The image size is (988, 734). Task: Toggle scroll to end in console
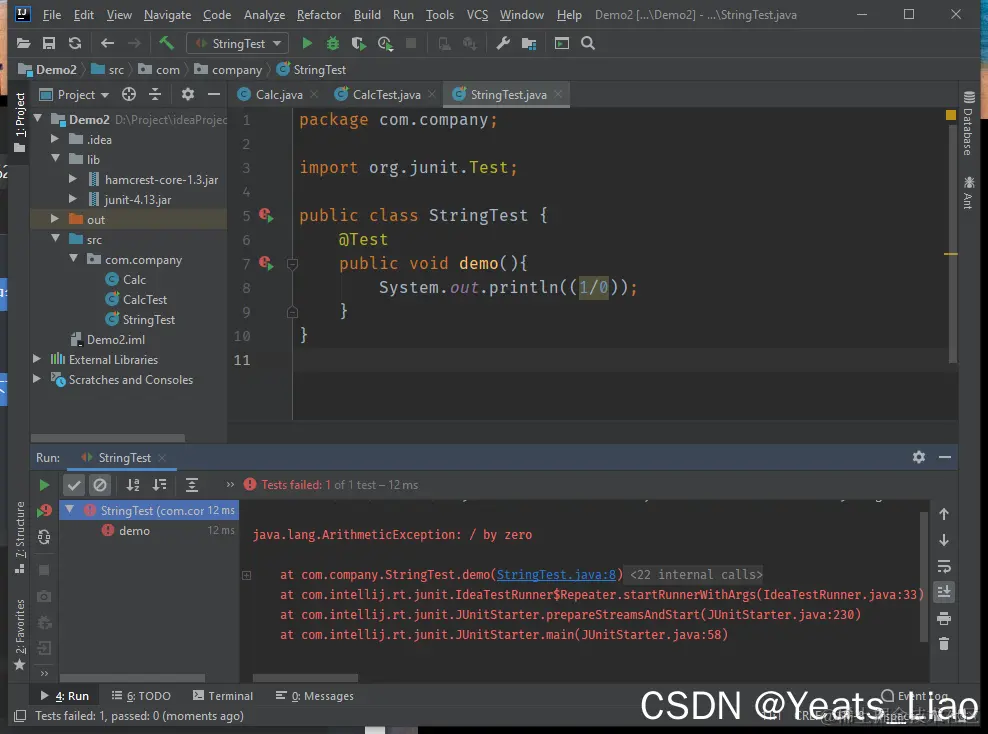(x=944, y=592)
